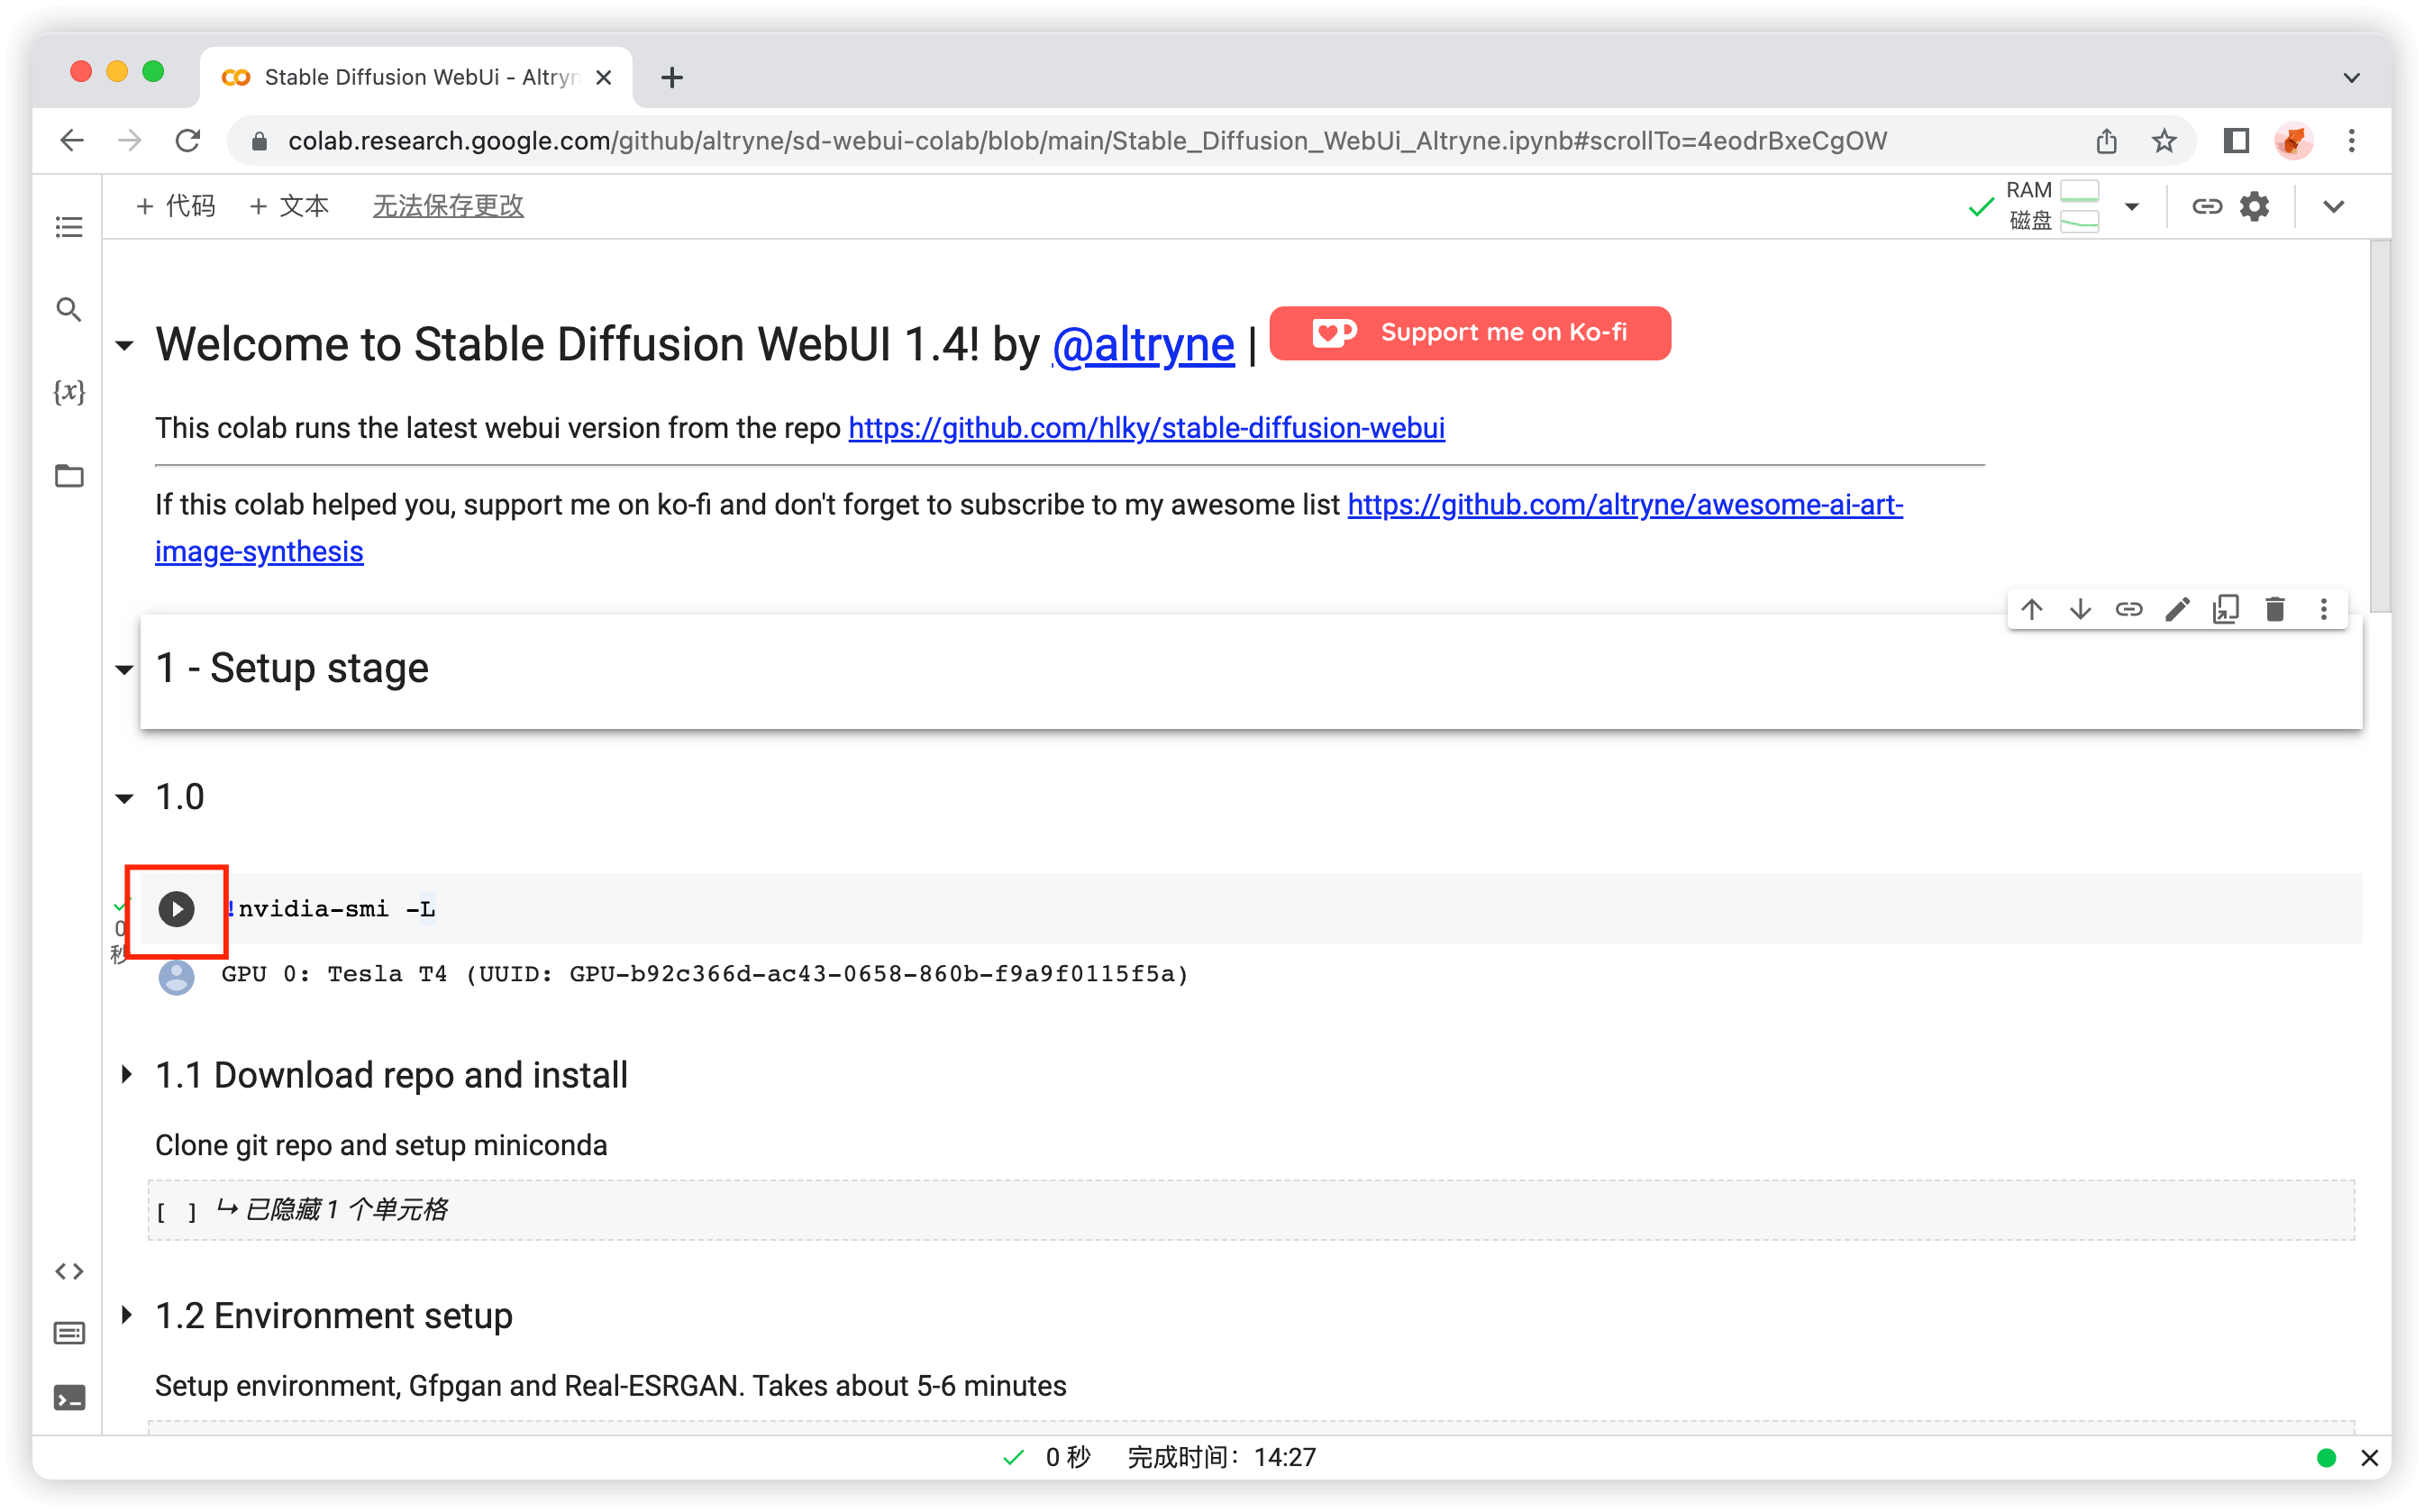The image size is (2424, 1512).
Task: Click the 完成时间: 14:27 status text
Action: tap(1221, 1458)
